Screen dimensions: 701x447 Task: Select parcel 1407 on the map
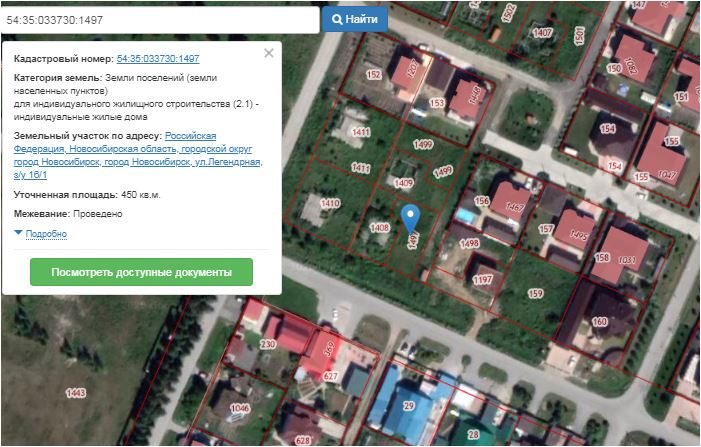[x=542, y=33]
